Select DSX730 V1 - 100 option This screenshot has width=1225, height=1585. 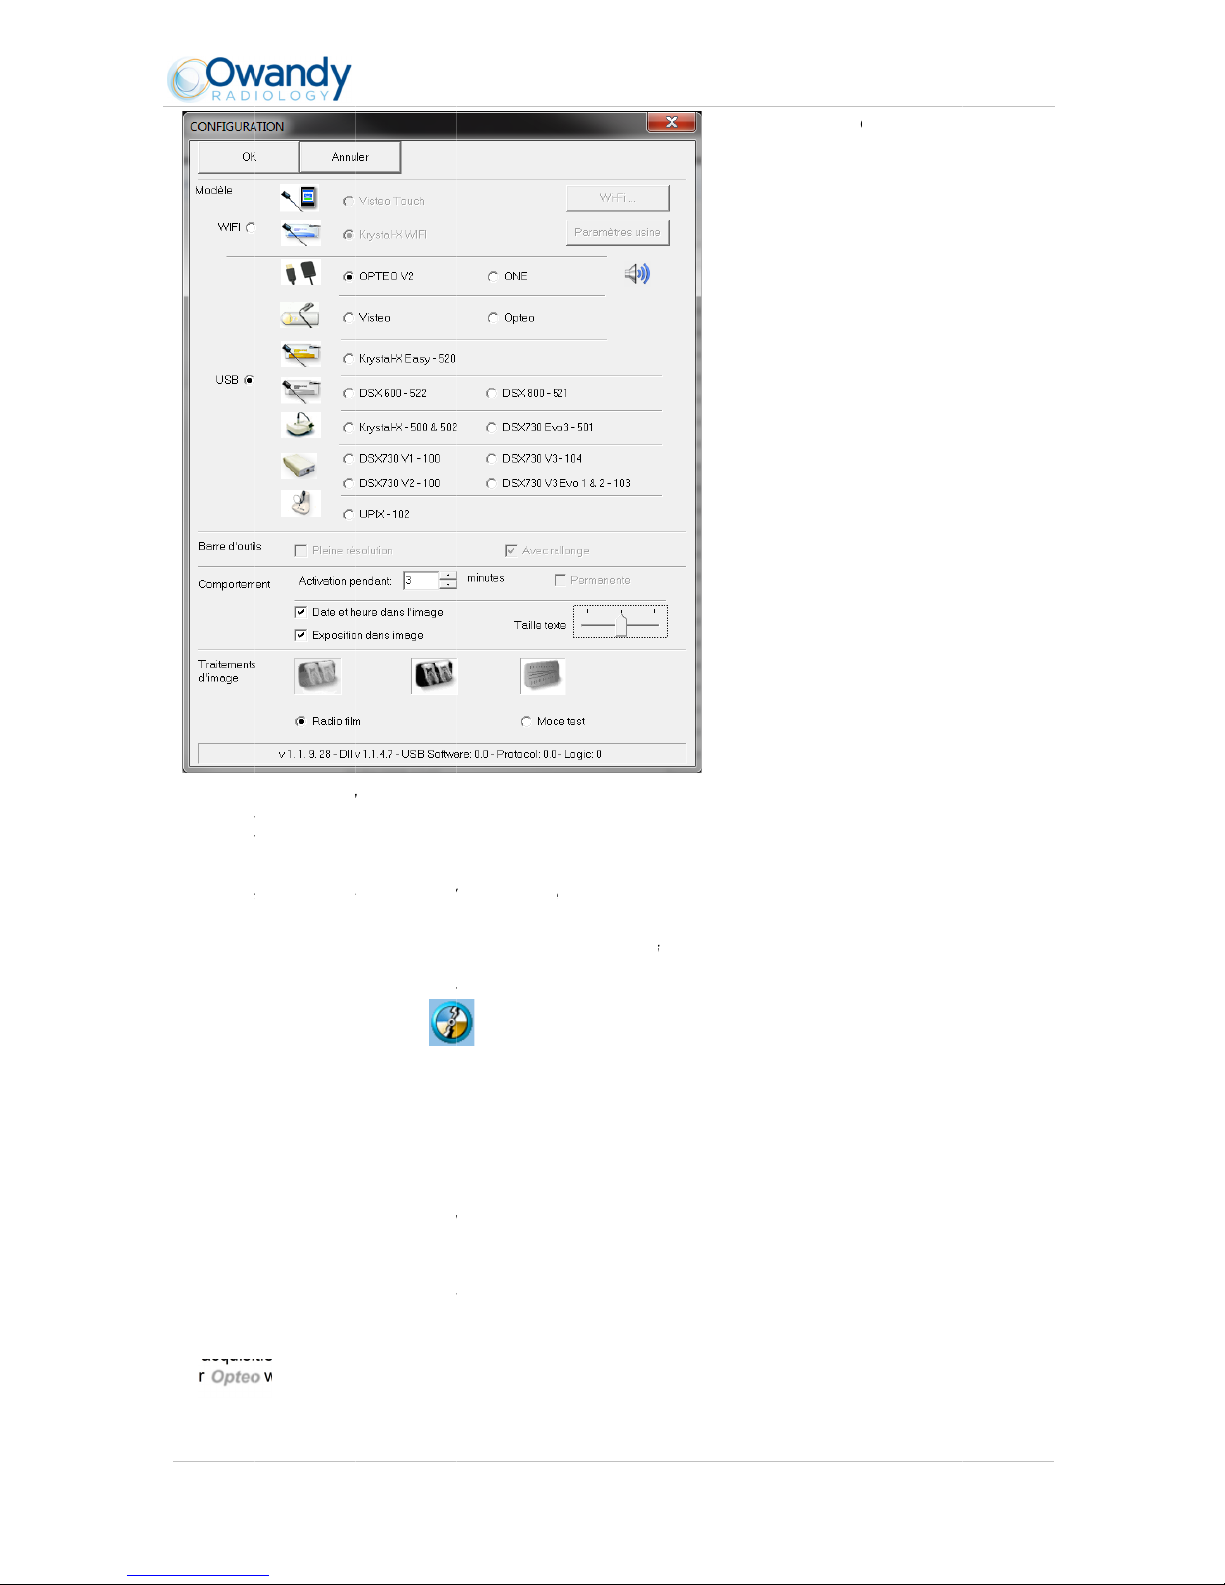pyautogui.click(x=391, y=459)
